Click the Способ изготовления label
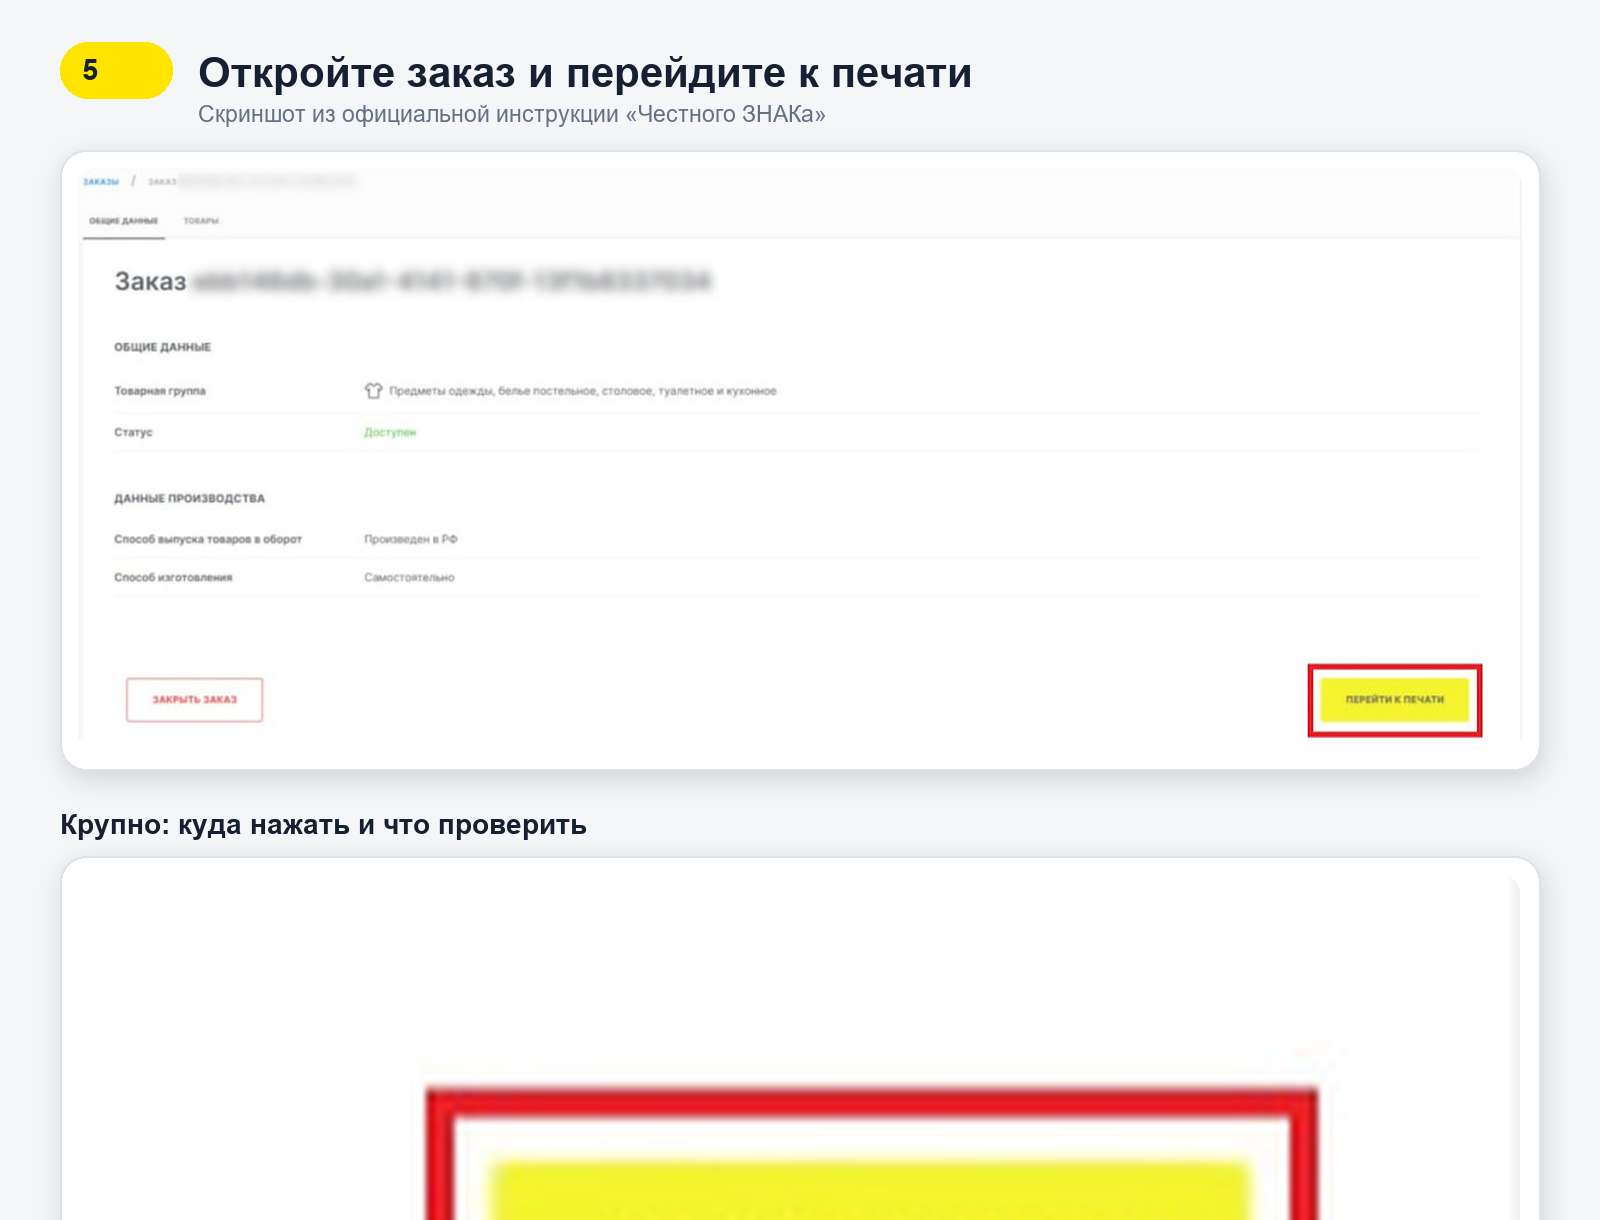 [173, 578]
